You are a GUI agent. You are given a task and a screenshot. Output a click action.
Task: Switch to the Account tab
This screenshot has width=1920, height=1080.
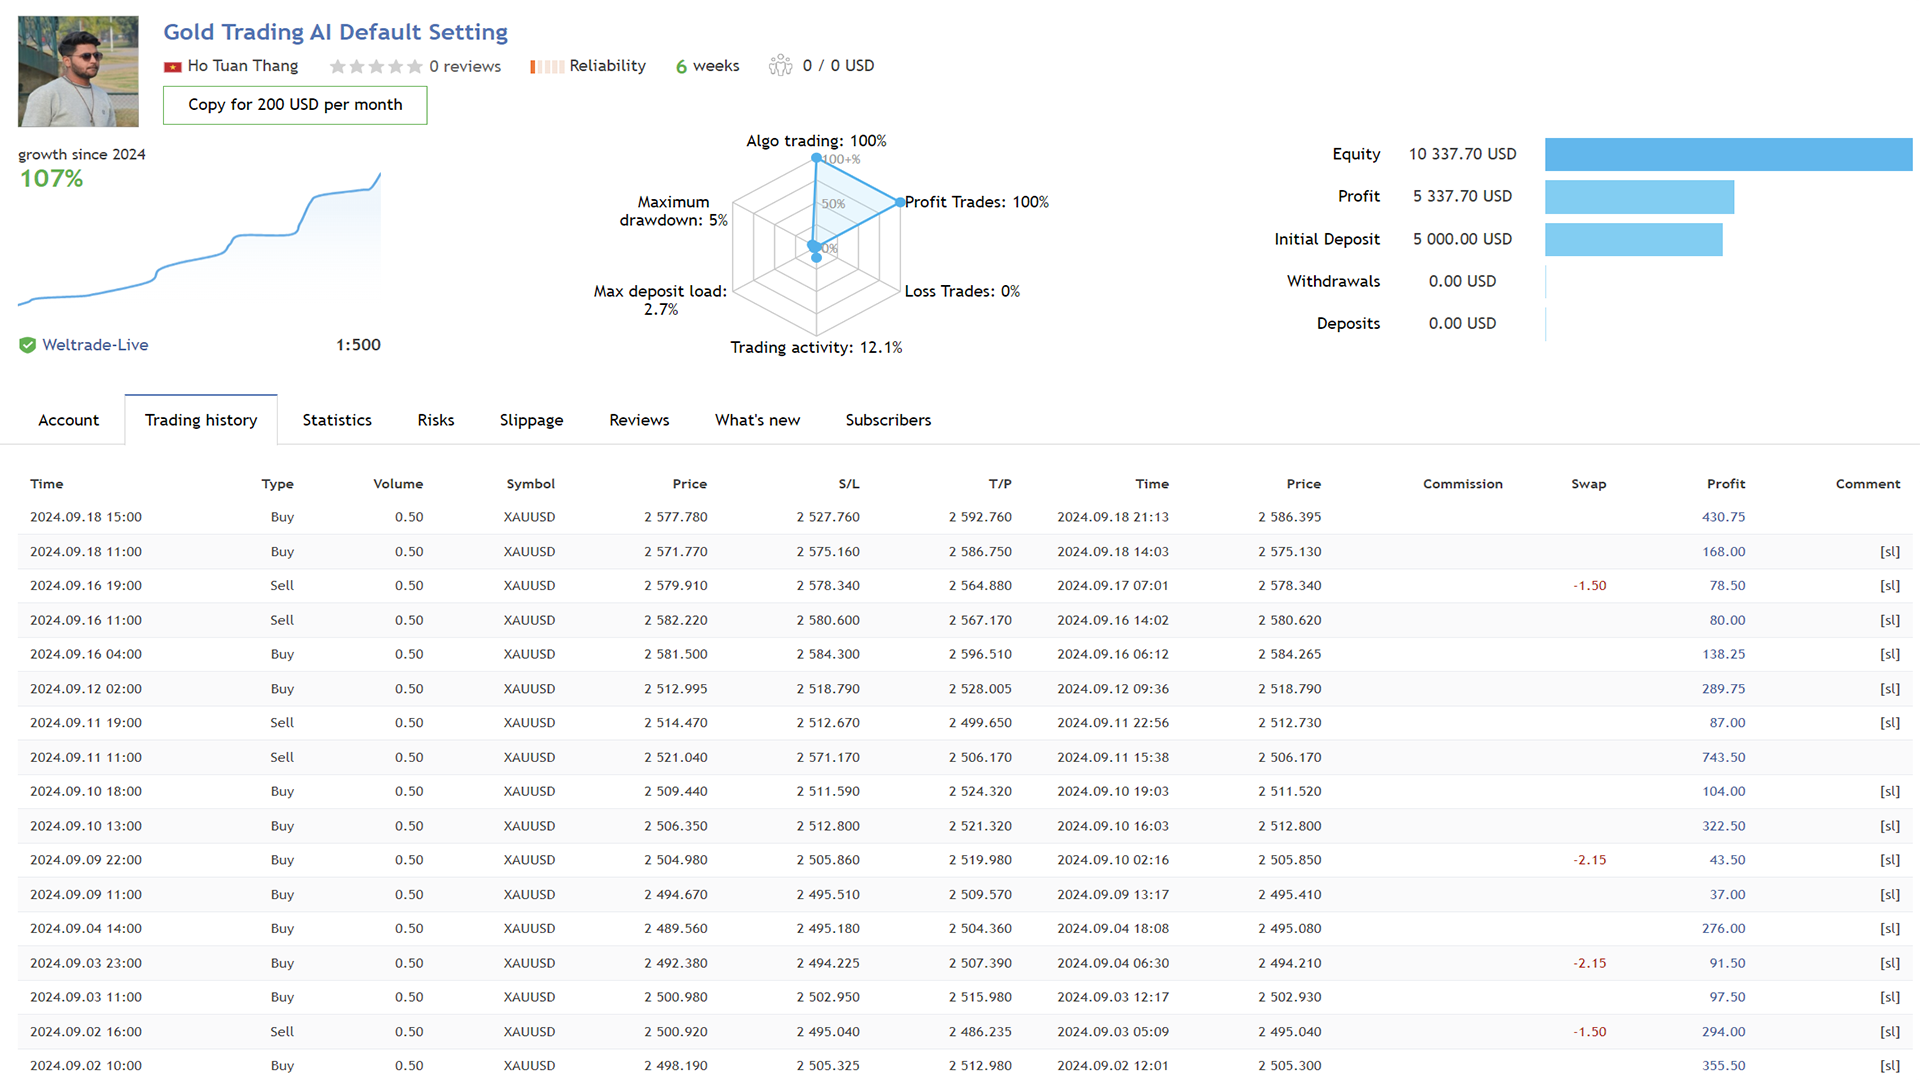click(x=68, y=420)
